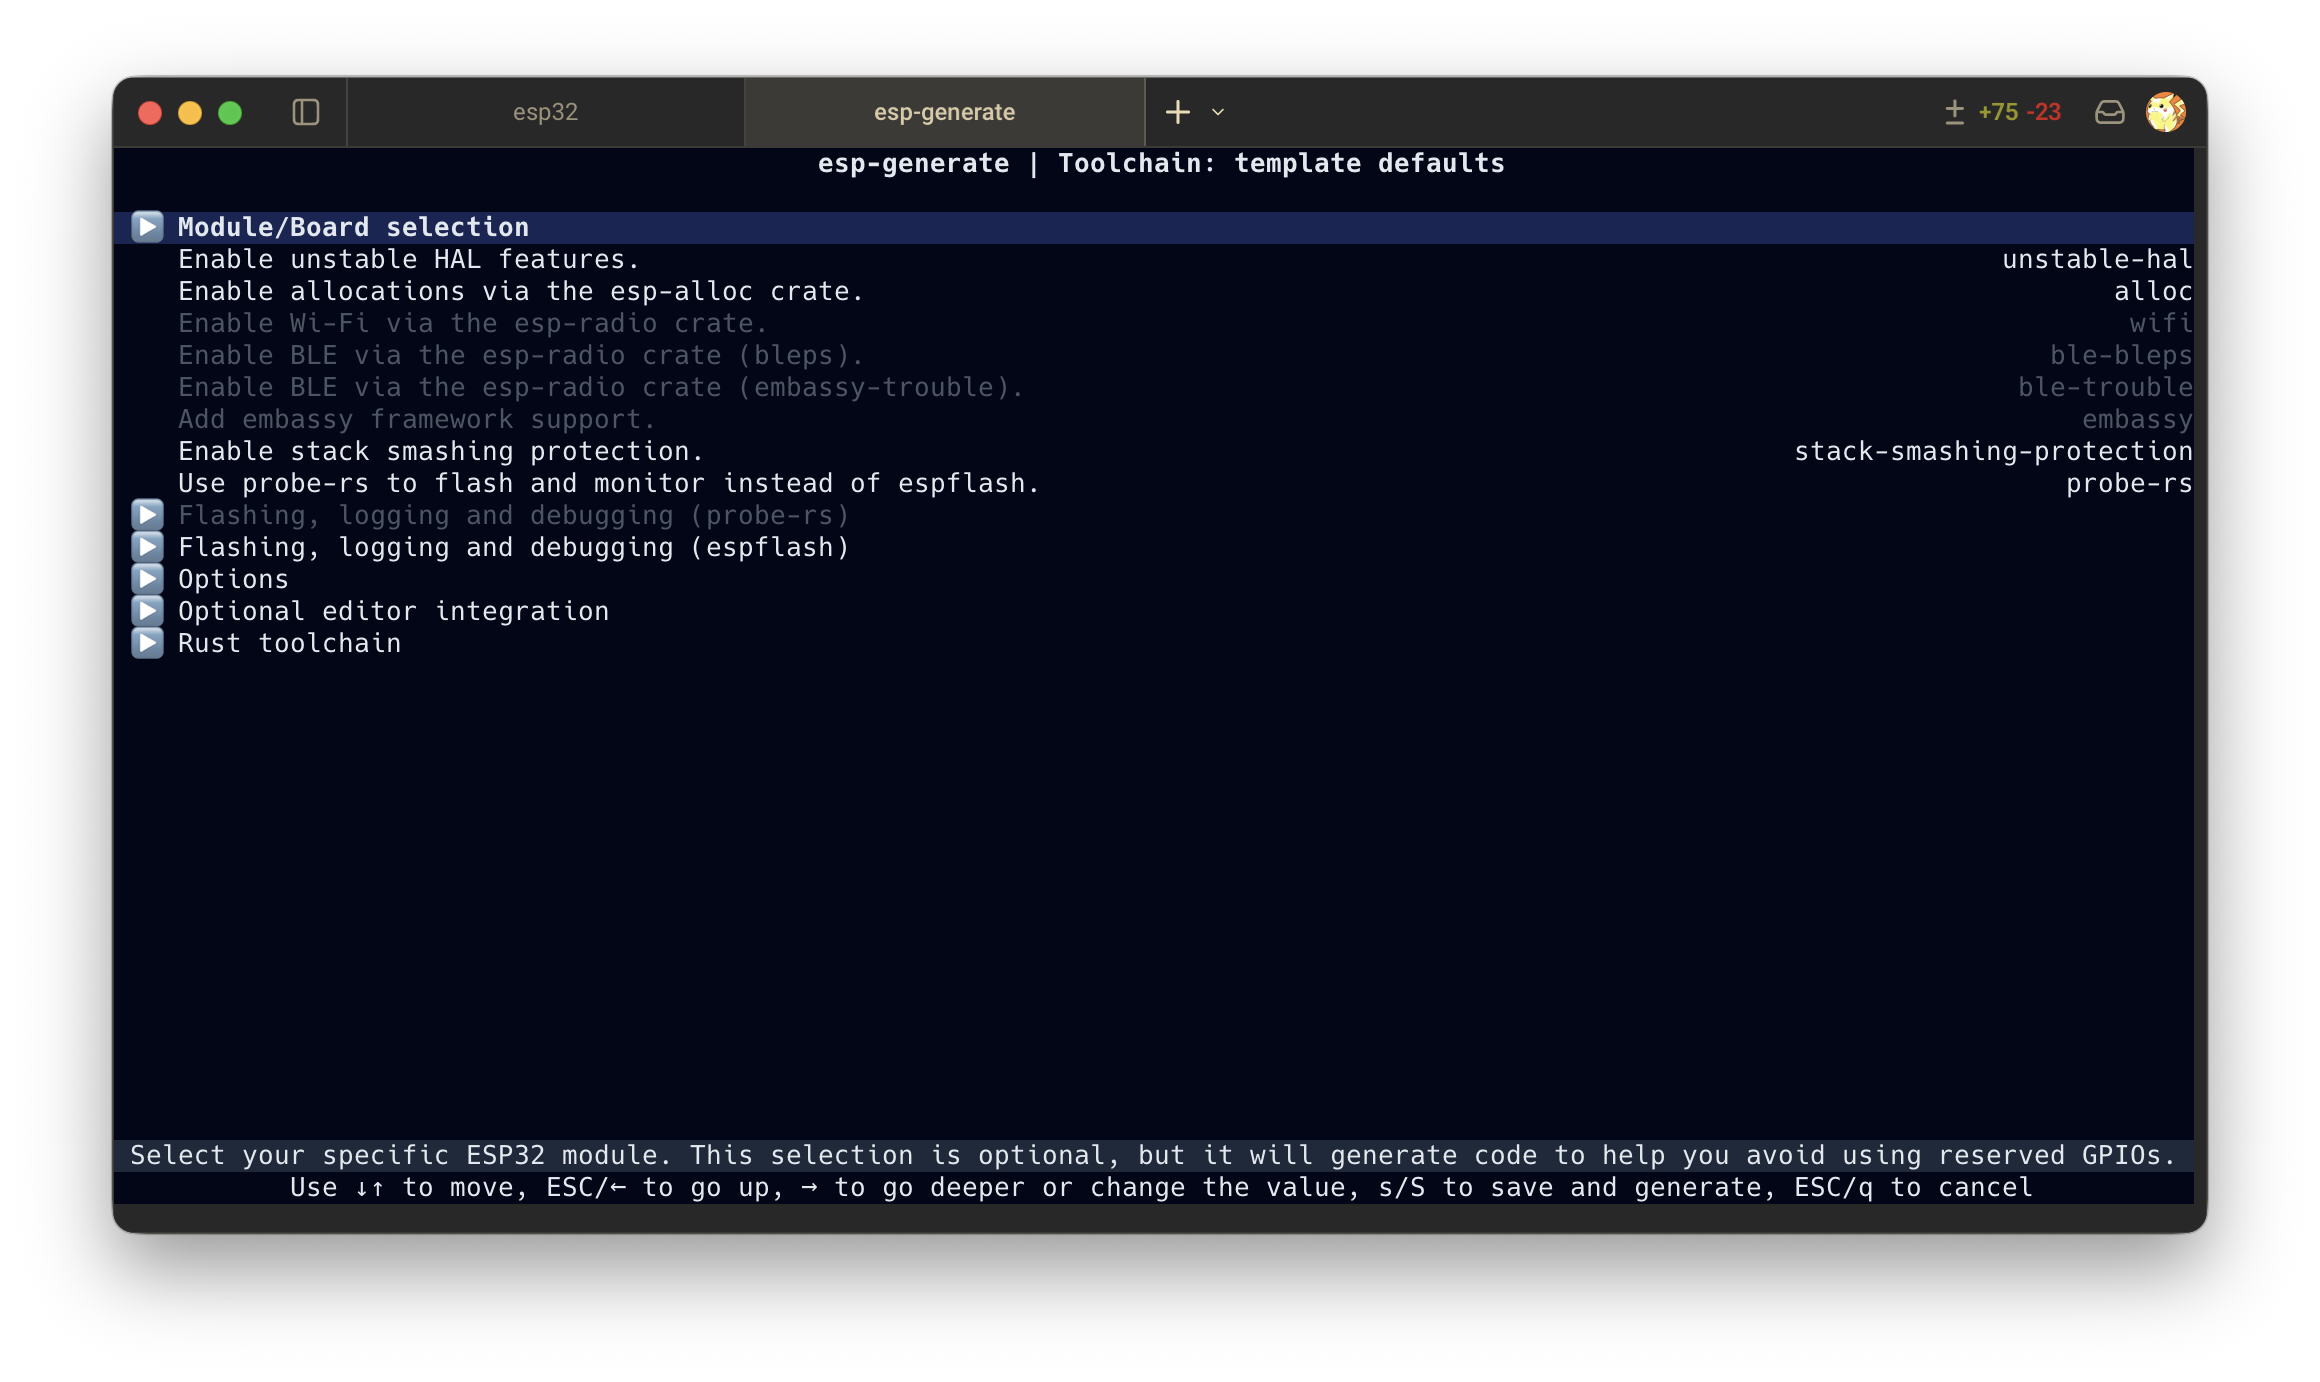Viewport: 2320px width, 1382px height.
Task: Expand Flashing, logging and debugging (probe-rs) arrow
Action: [x=147, y=515]
